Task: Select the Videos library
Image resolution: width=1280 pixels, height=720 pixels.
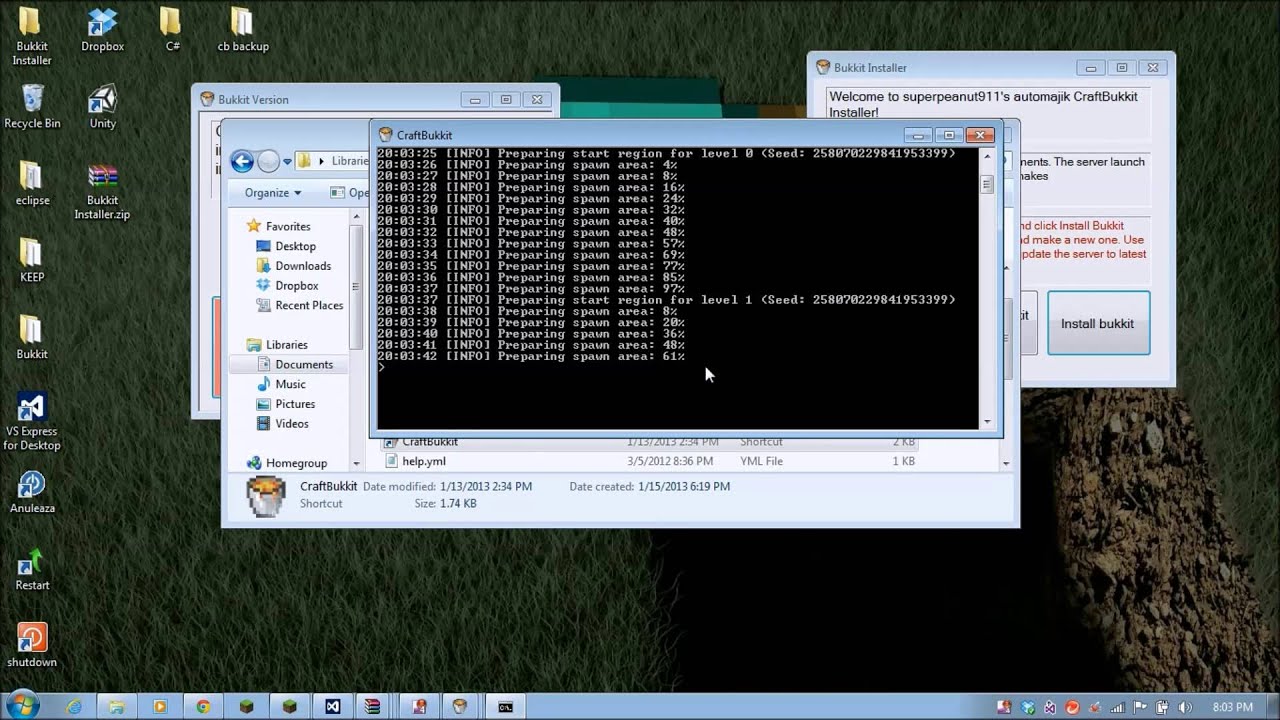Action: (282, 423)
